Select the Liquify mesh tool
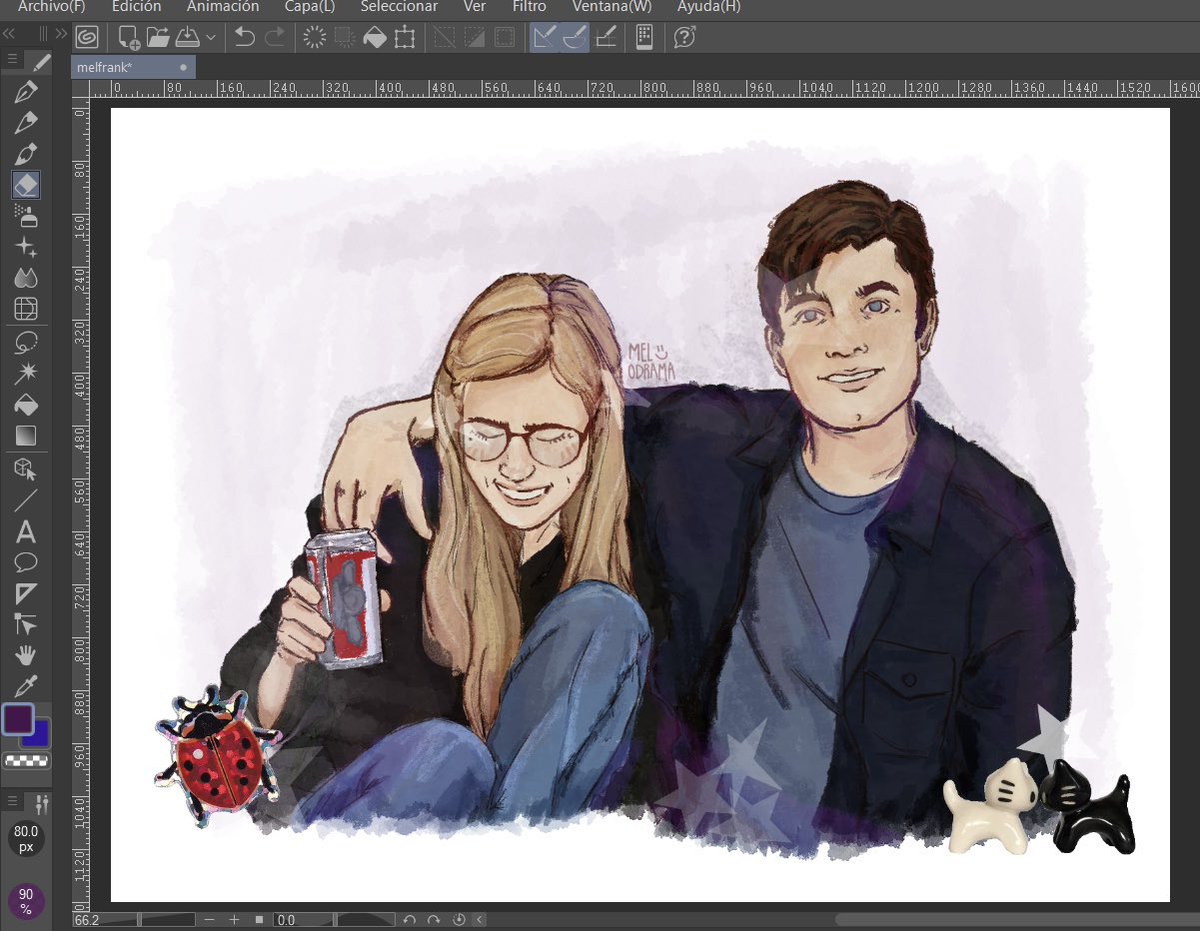1200x931 pixels. pos(26,308)
